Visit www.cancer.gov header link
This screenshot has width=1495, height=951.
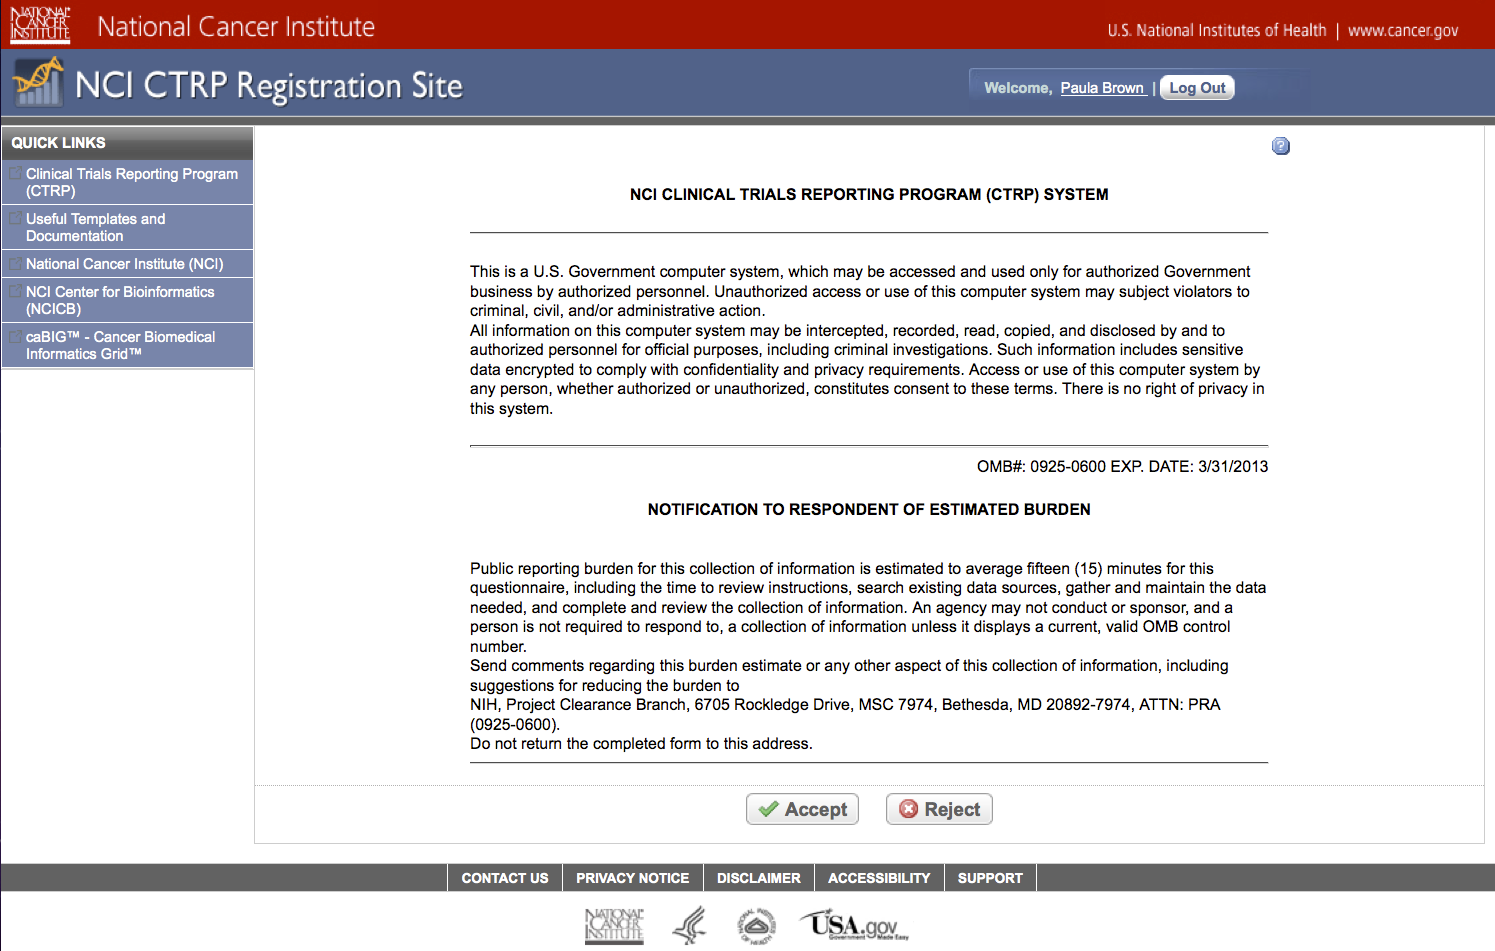point(1403,30)
